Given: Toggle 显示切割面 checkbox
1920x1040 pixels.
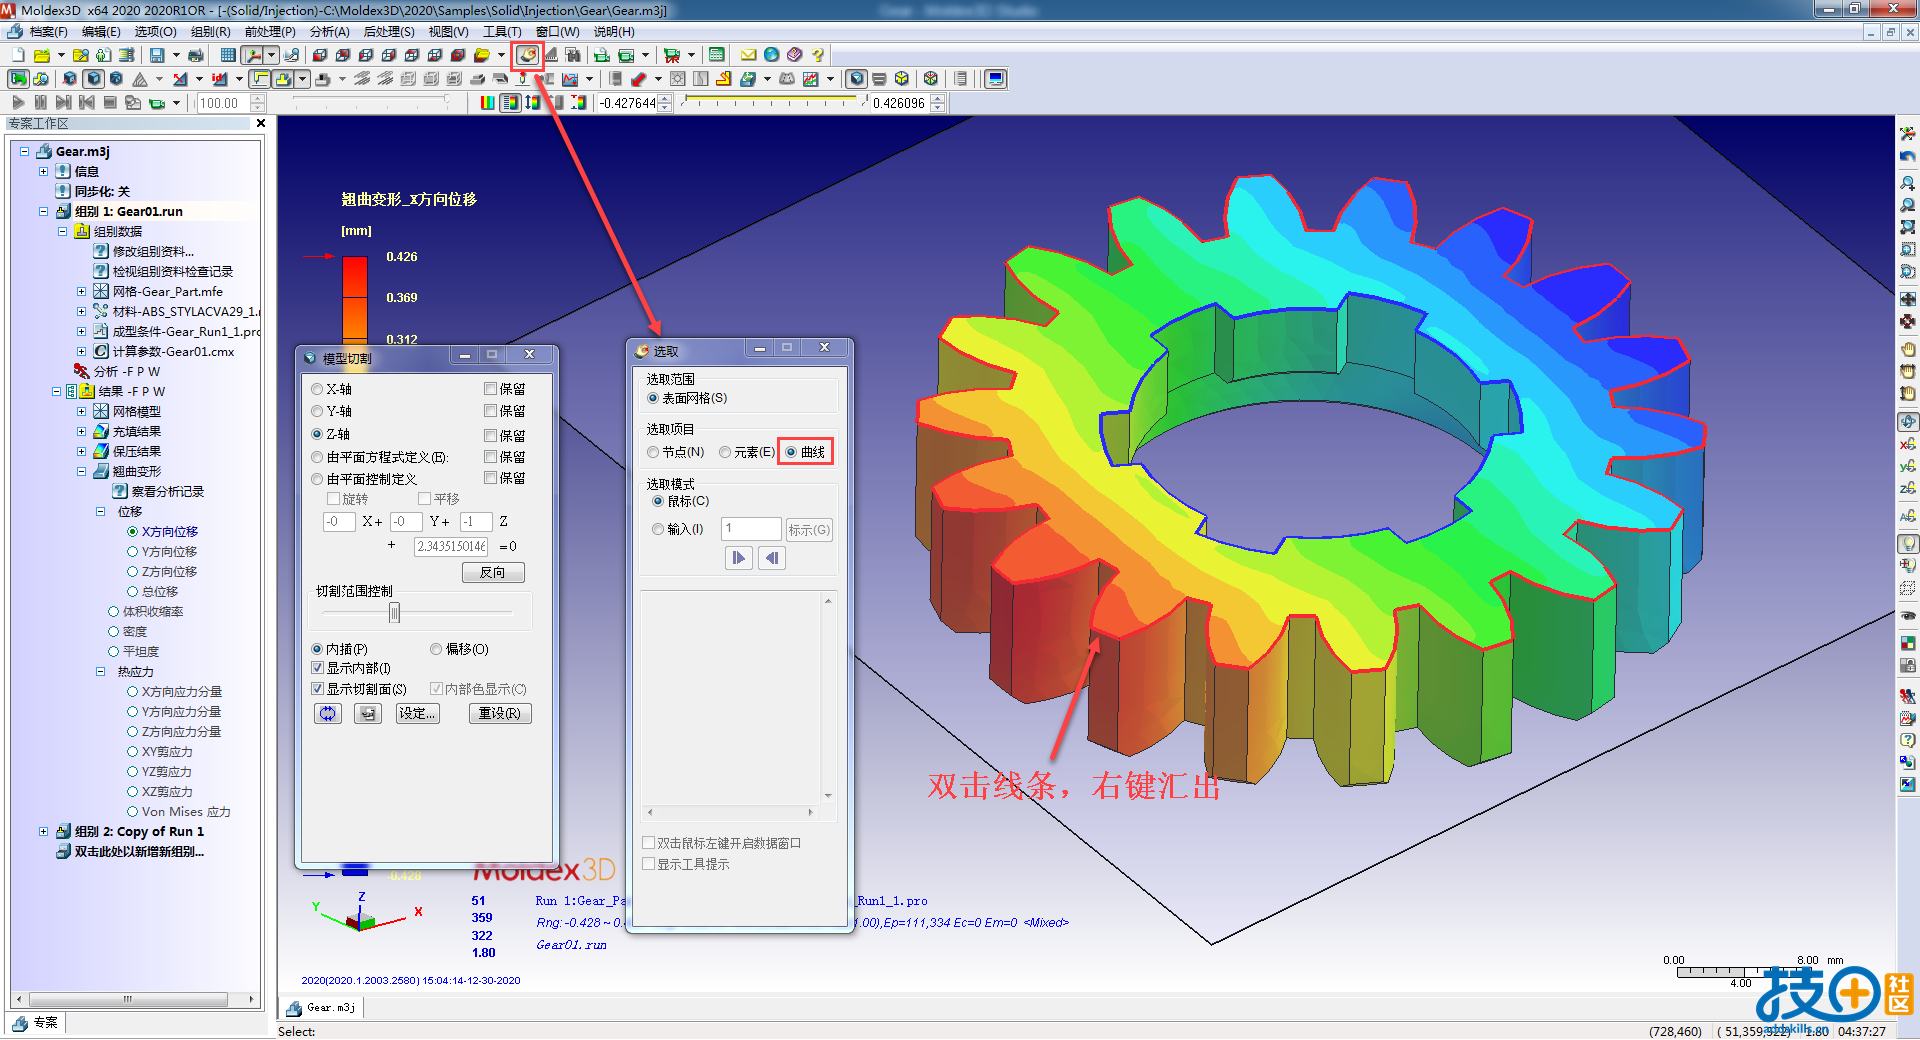Looking at the screenshot, I should (x=317, y=689).
